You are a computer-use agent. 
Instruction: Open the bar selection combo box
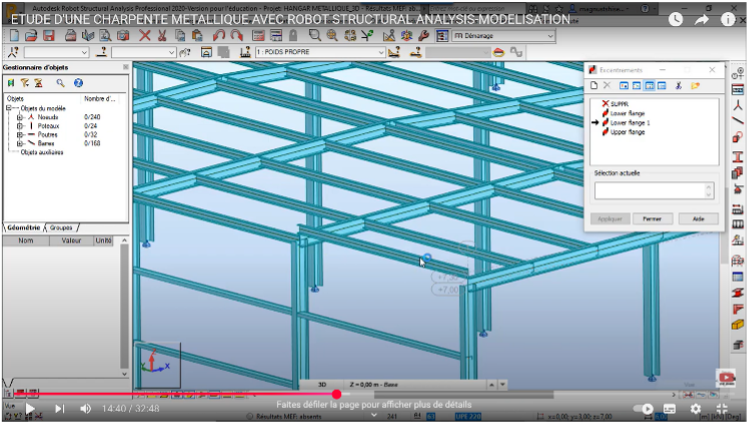(x=144, y=52)
